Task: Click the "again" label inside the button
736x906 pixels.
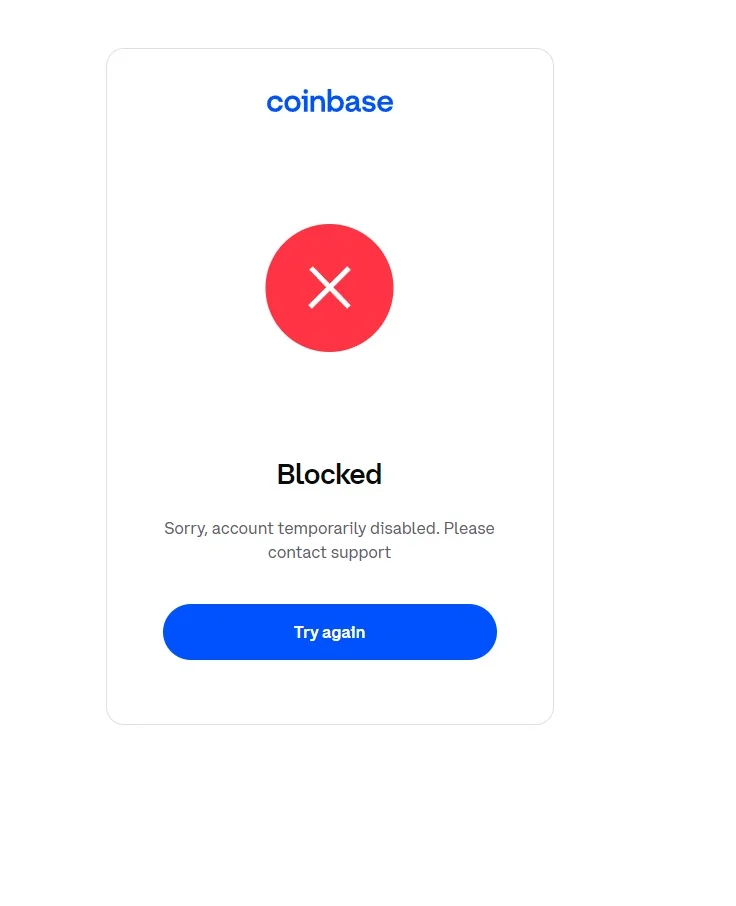Action: click(x=343, y=633)
